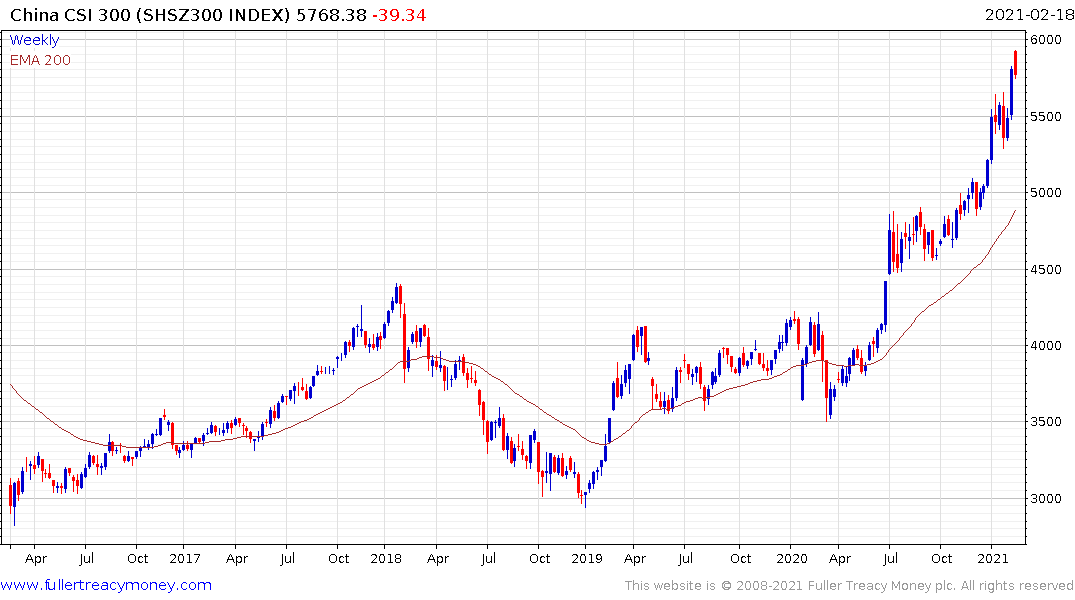The image size is (1075, 600).
Task: Select the blue 'Weekly' legend label
Action: 34,40
